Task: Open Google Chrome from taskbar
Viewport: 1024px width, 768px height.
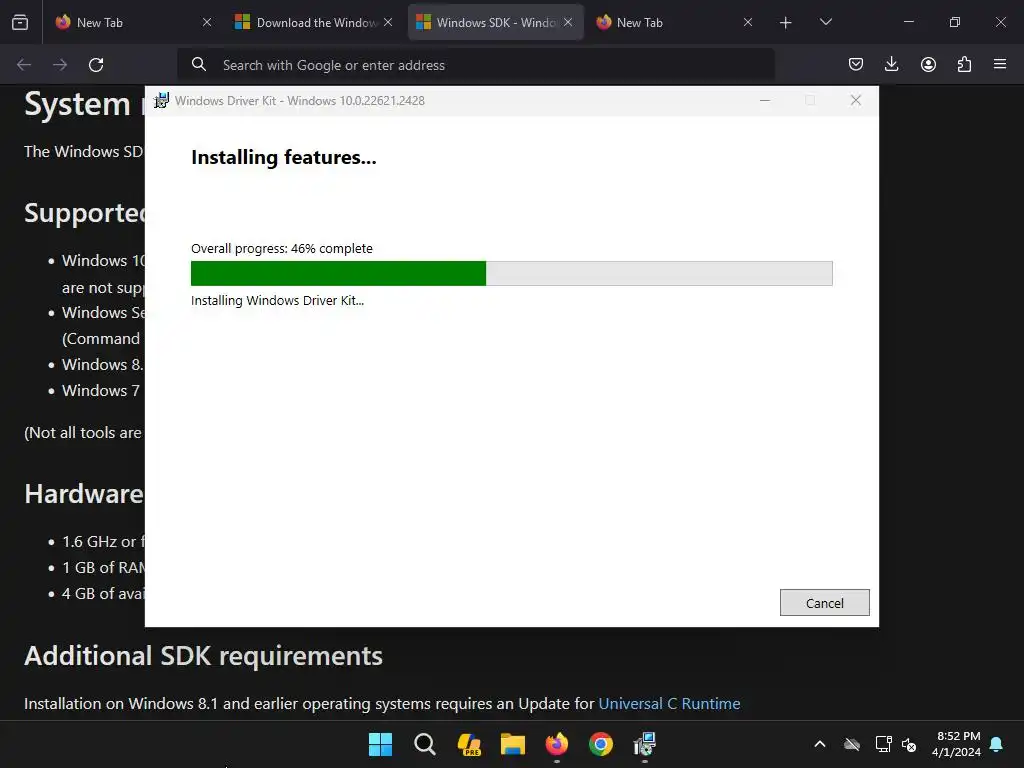Action: (601, 744)
